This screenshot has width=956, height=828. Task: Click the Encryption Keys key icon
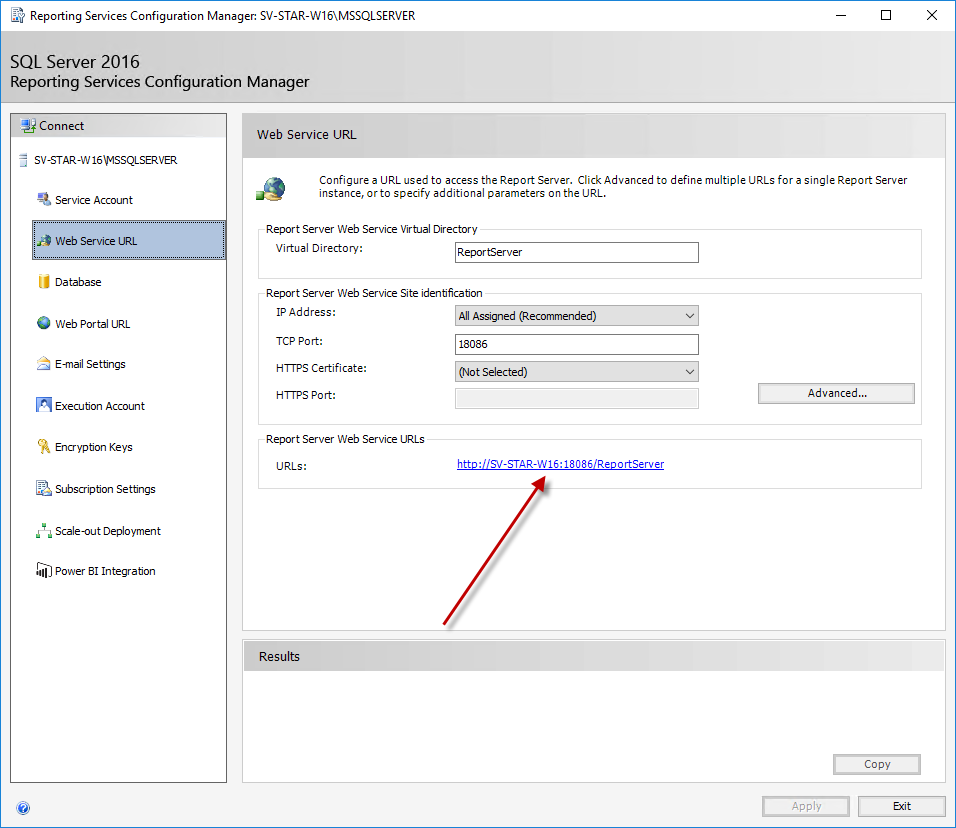coord(44,447)
